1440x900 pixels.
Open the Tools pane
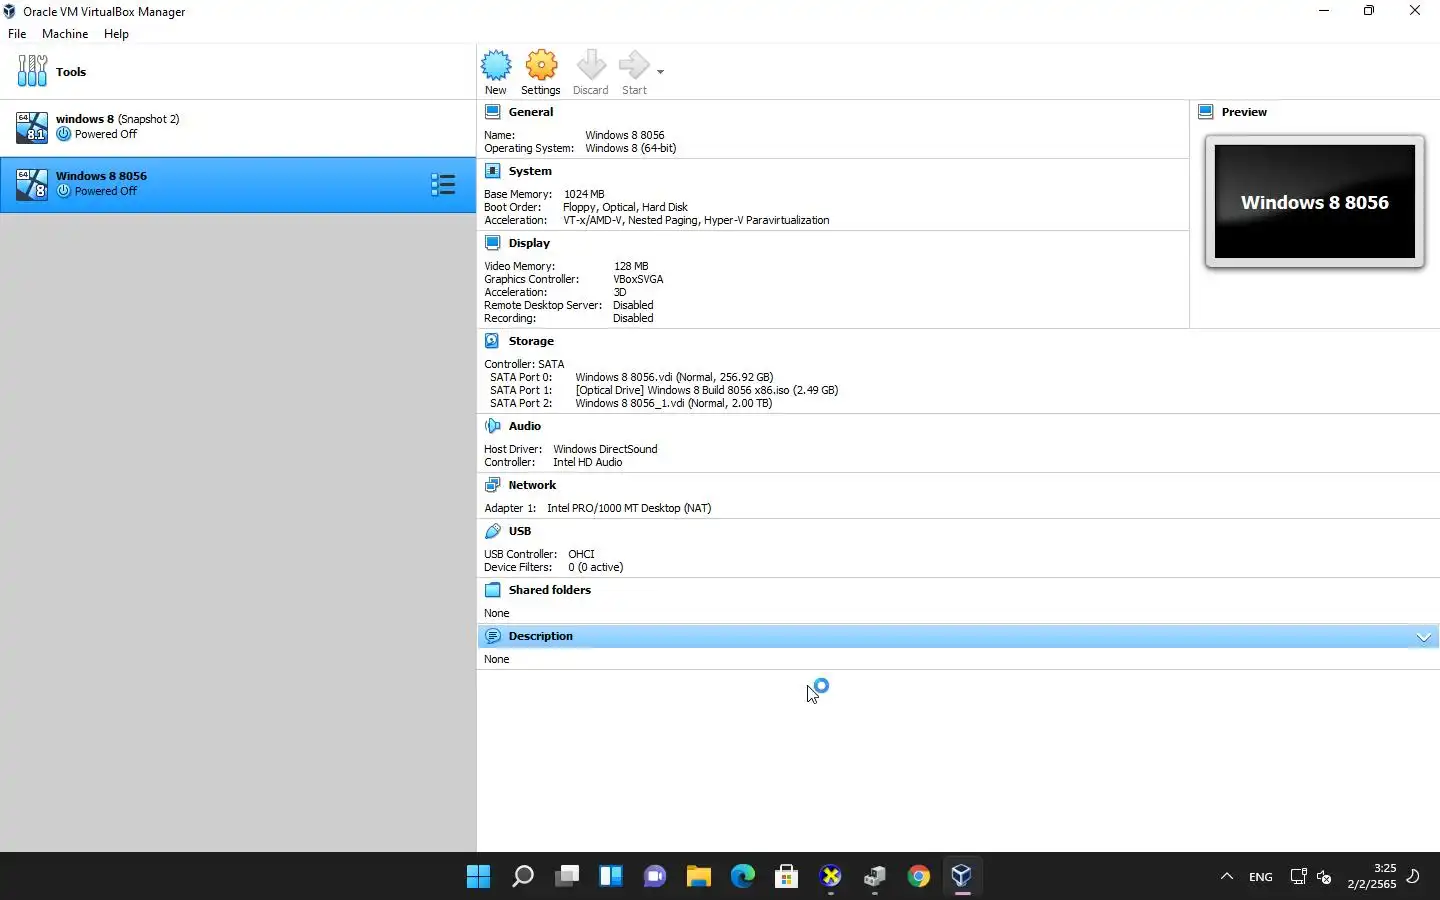238,72
